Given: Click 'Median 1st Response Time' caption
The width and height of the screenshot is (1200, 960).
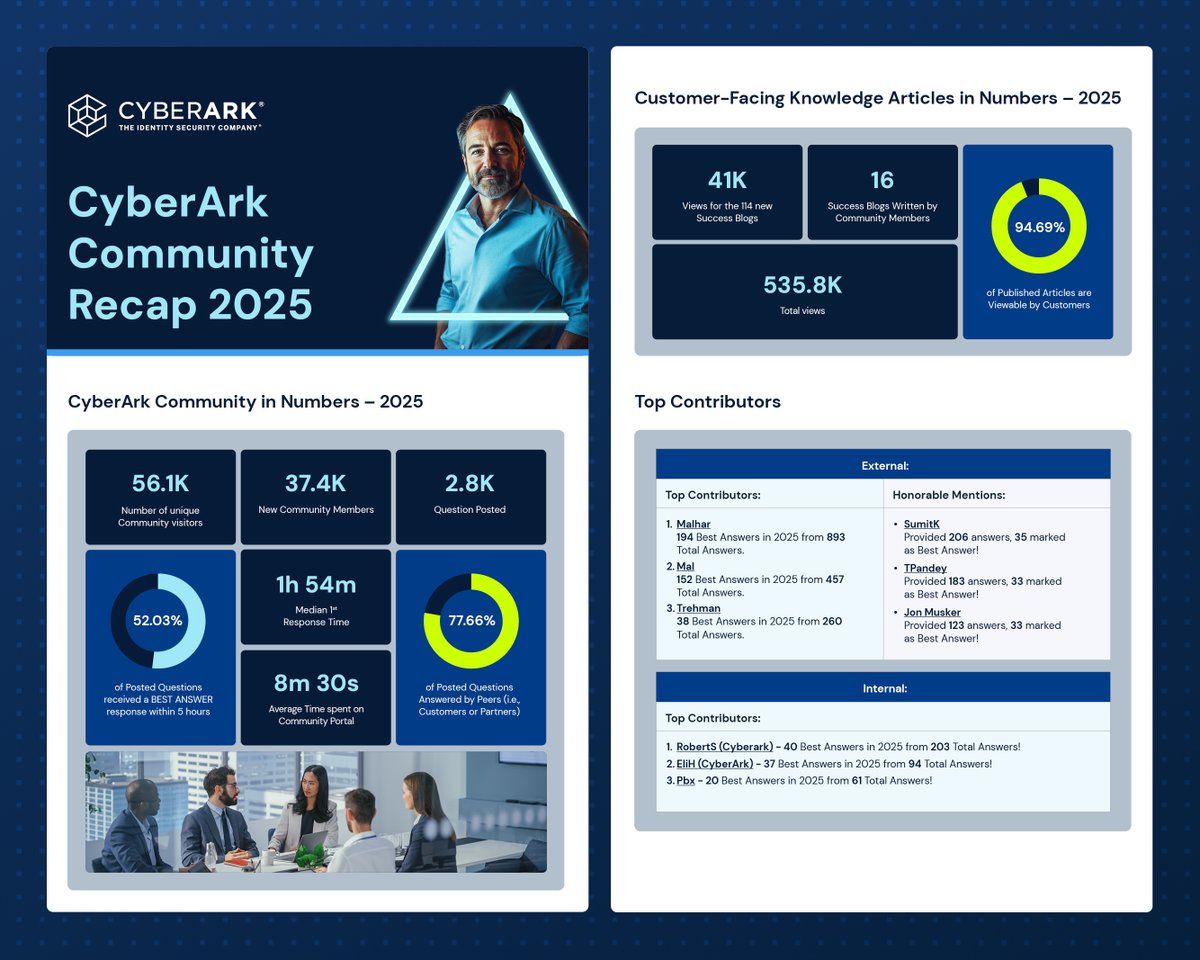Looking at the screenshot, I should point(316,615).
